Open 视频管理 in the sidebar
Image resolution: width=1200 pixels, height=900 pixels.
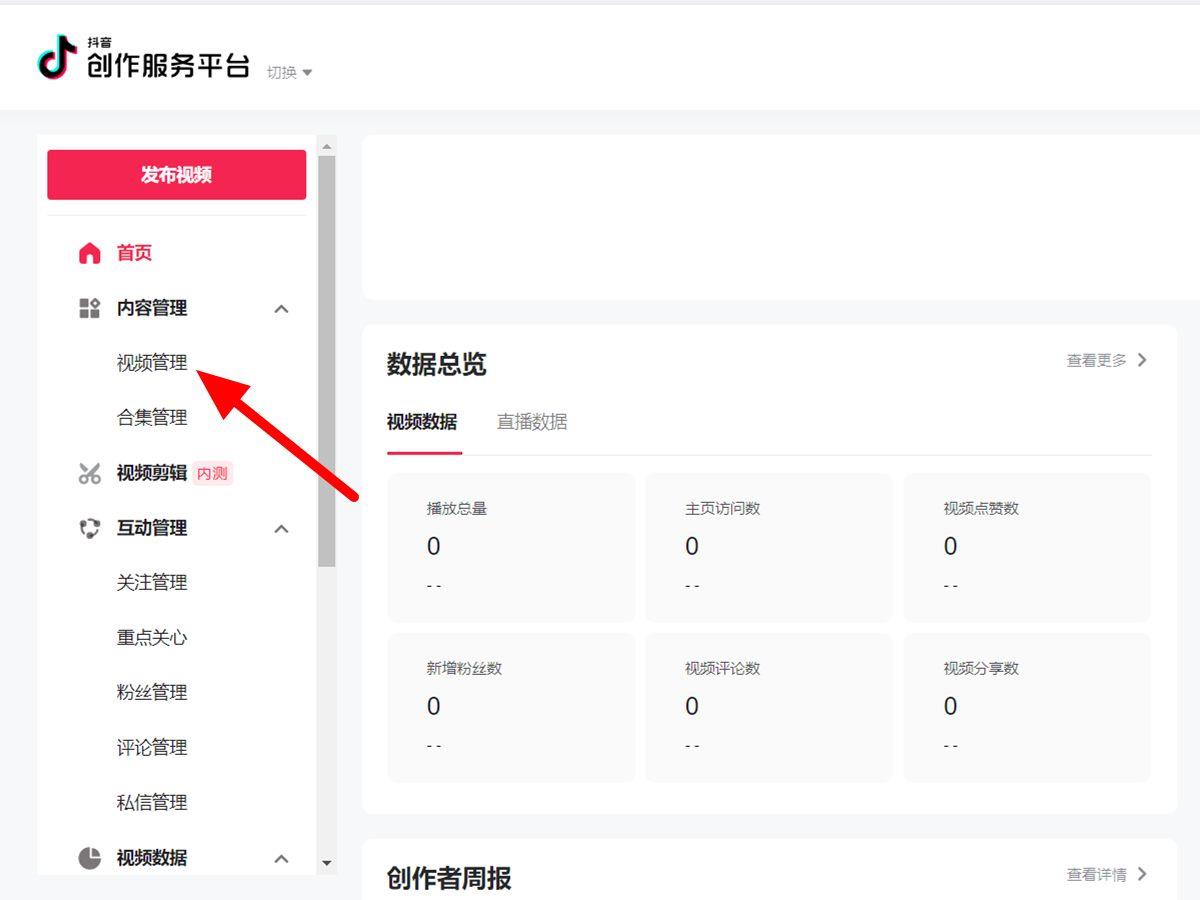coord(152,363)
